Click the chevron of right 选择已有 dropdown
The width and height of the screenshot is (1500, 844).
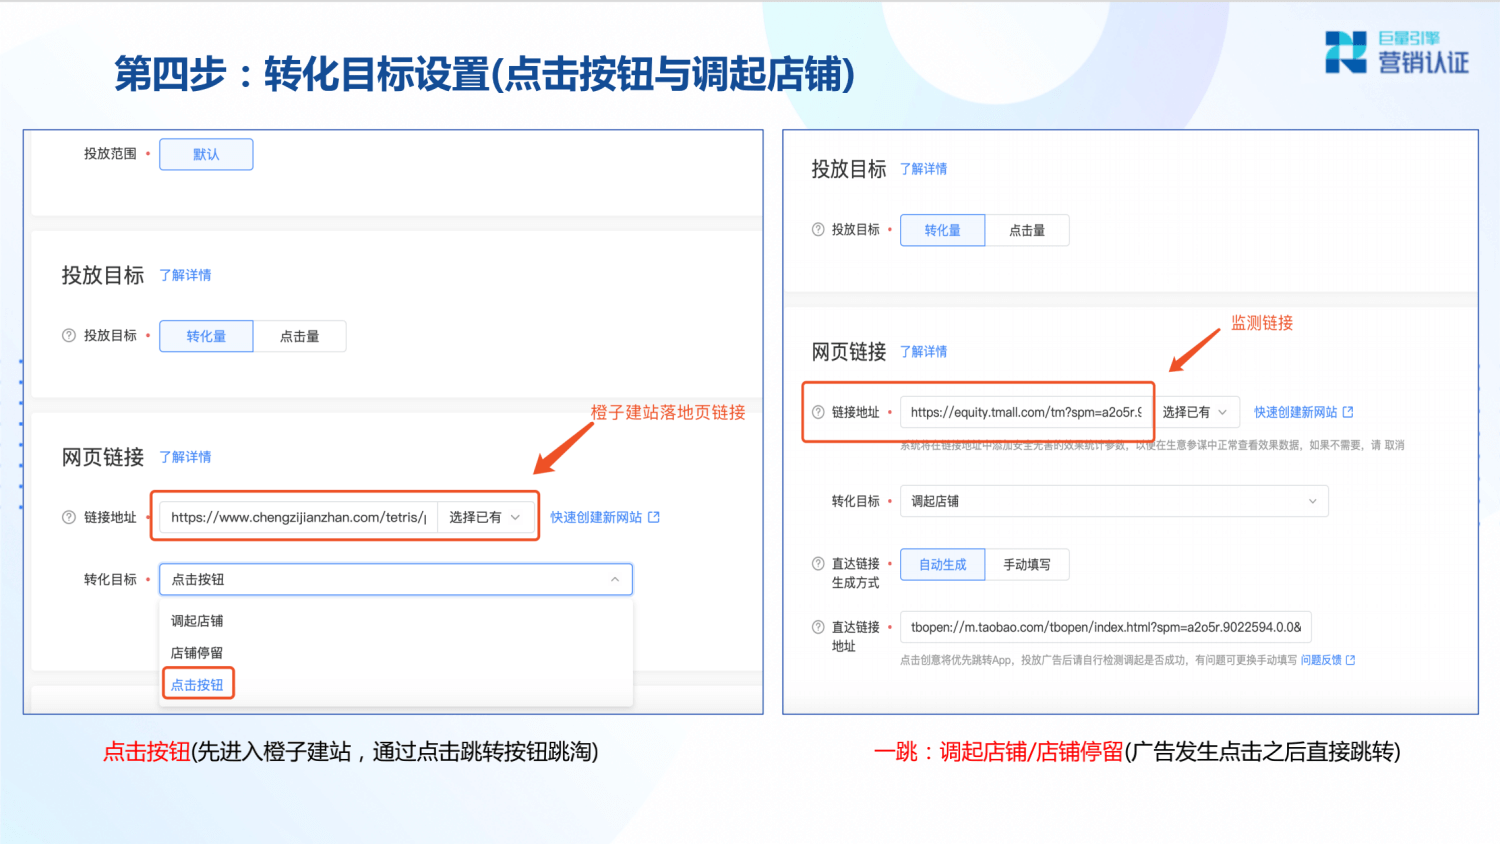pyautogui.click(x=1222, y=412)
